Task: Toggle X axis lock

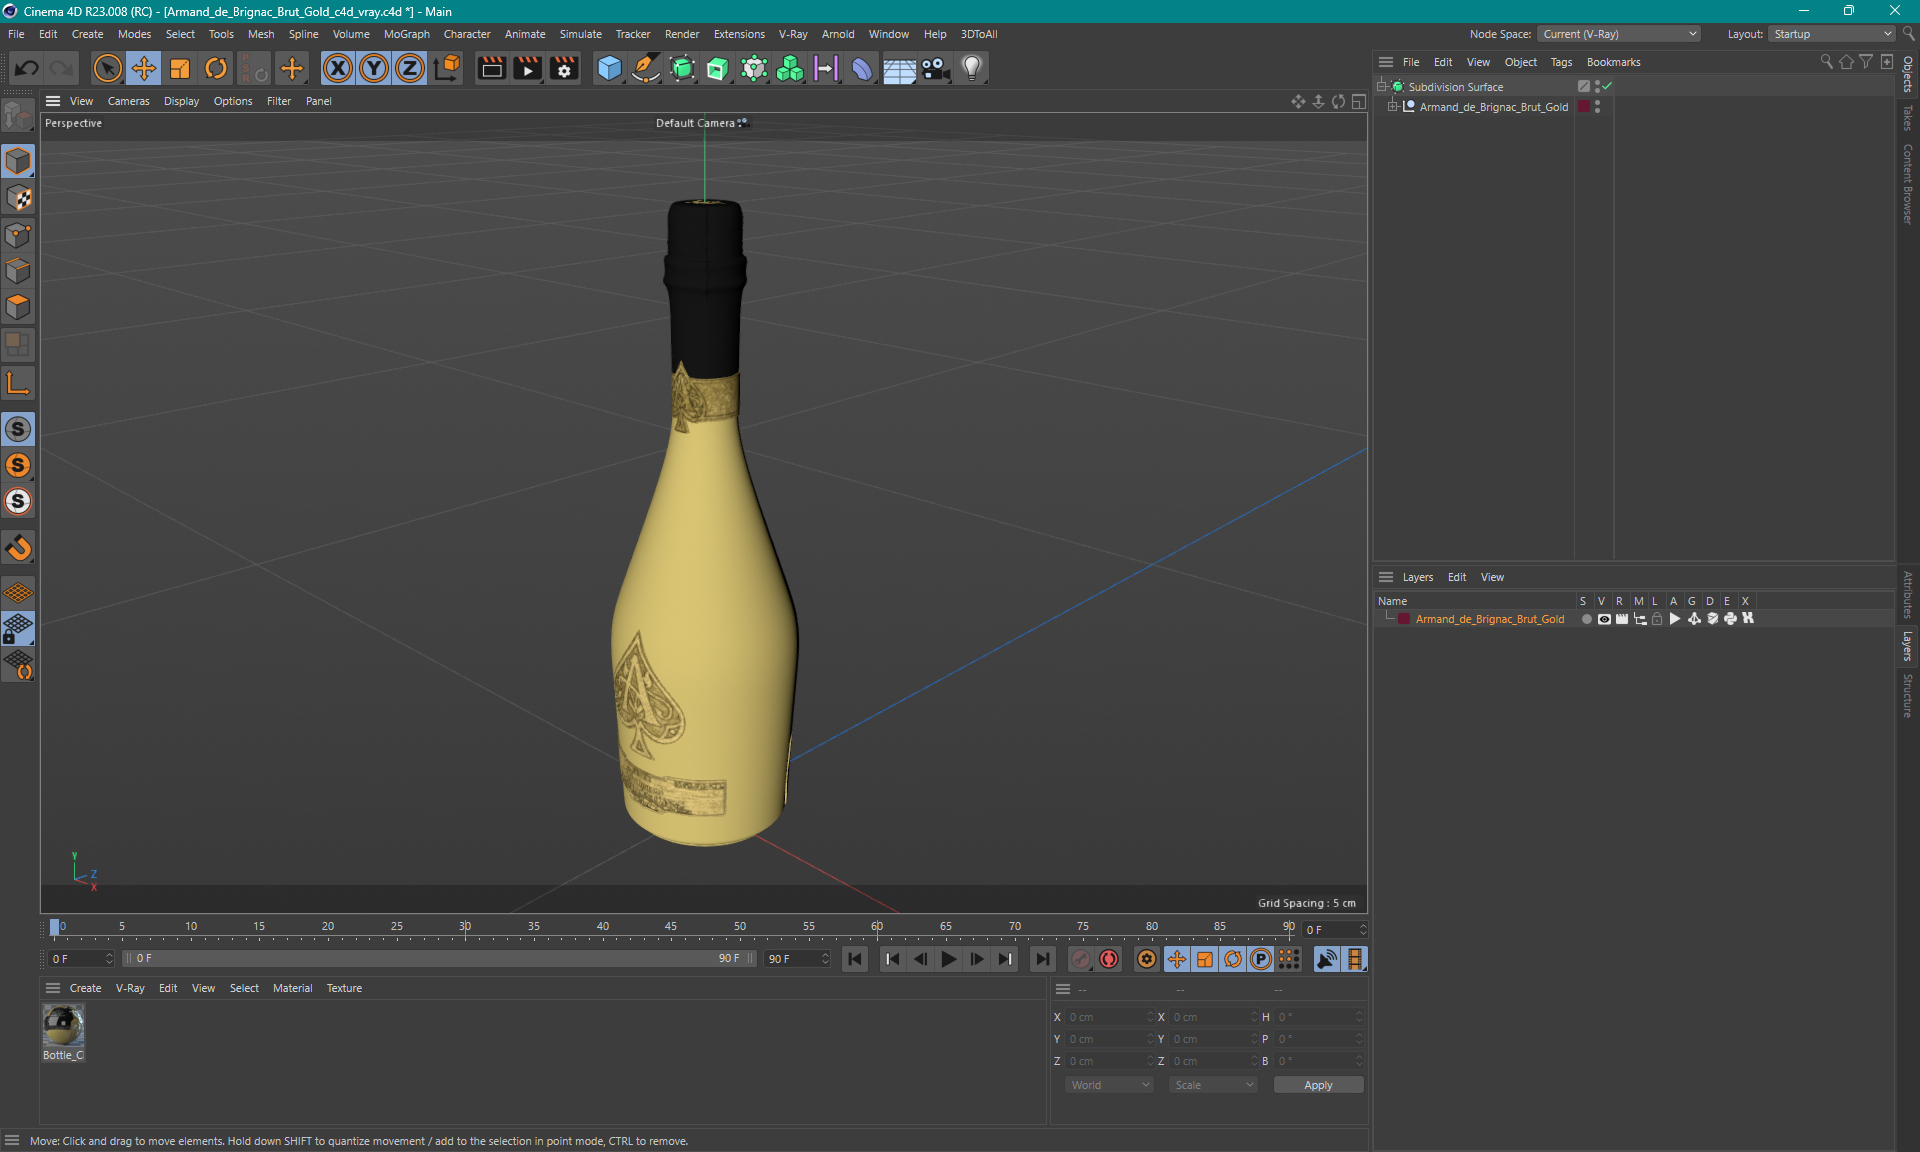Action: click(338, 68)
